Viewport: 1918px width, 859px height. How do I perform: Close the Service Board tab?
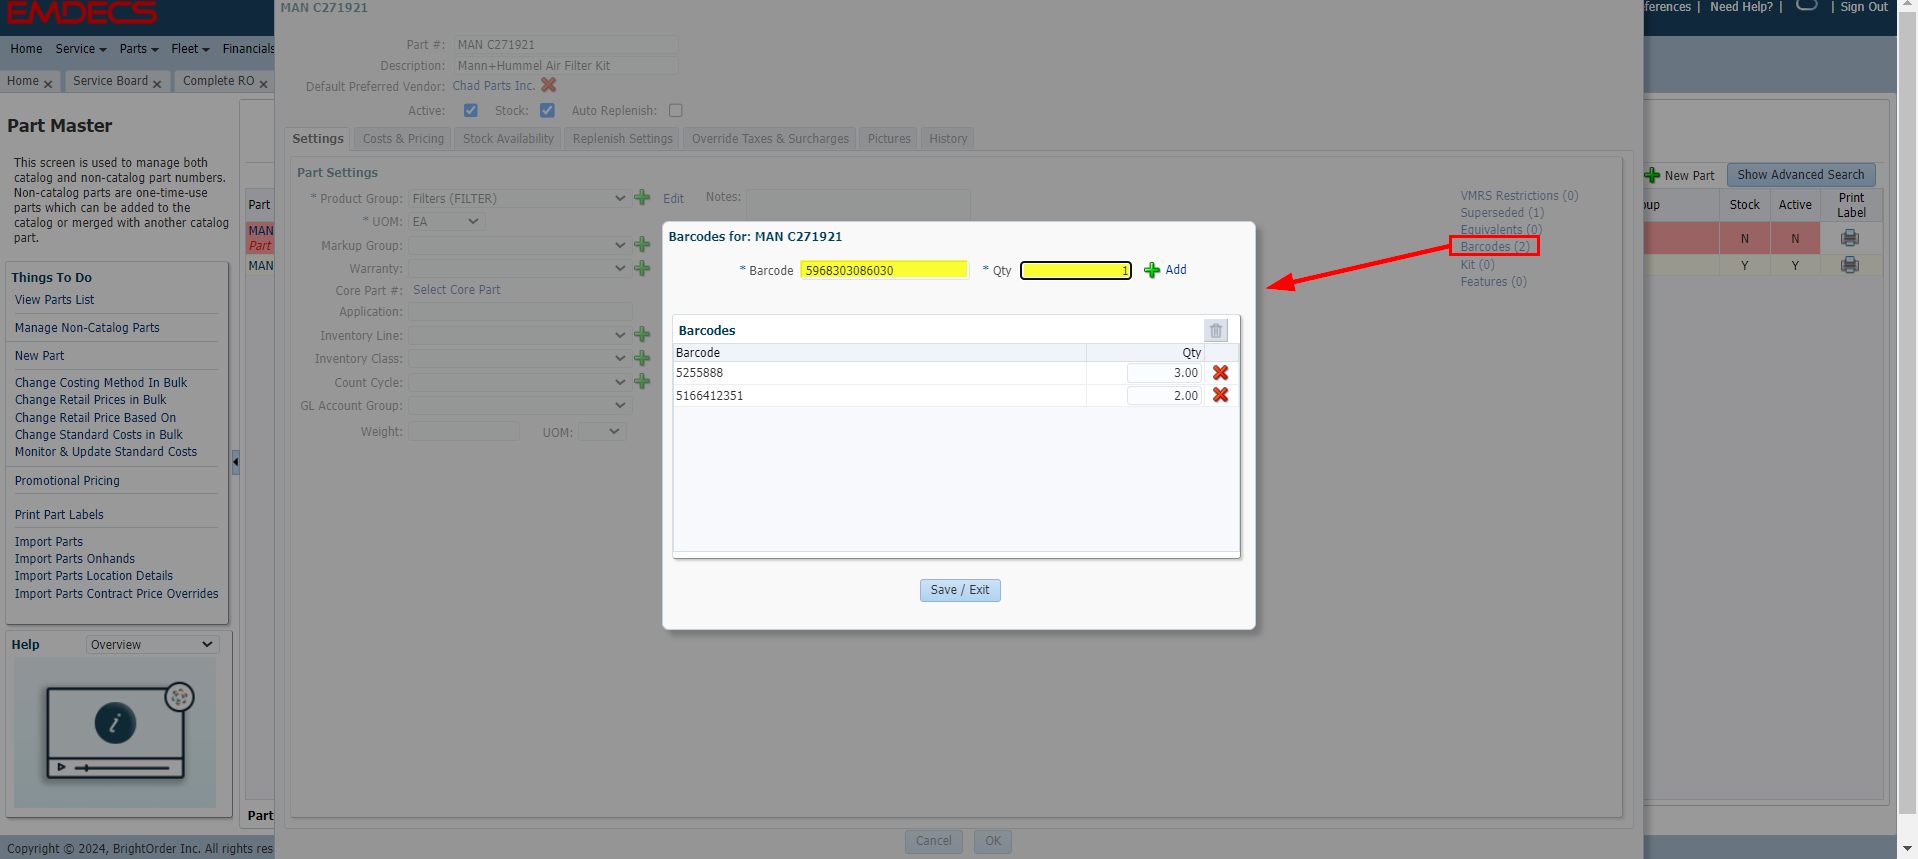point(157,85)
